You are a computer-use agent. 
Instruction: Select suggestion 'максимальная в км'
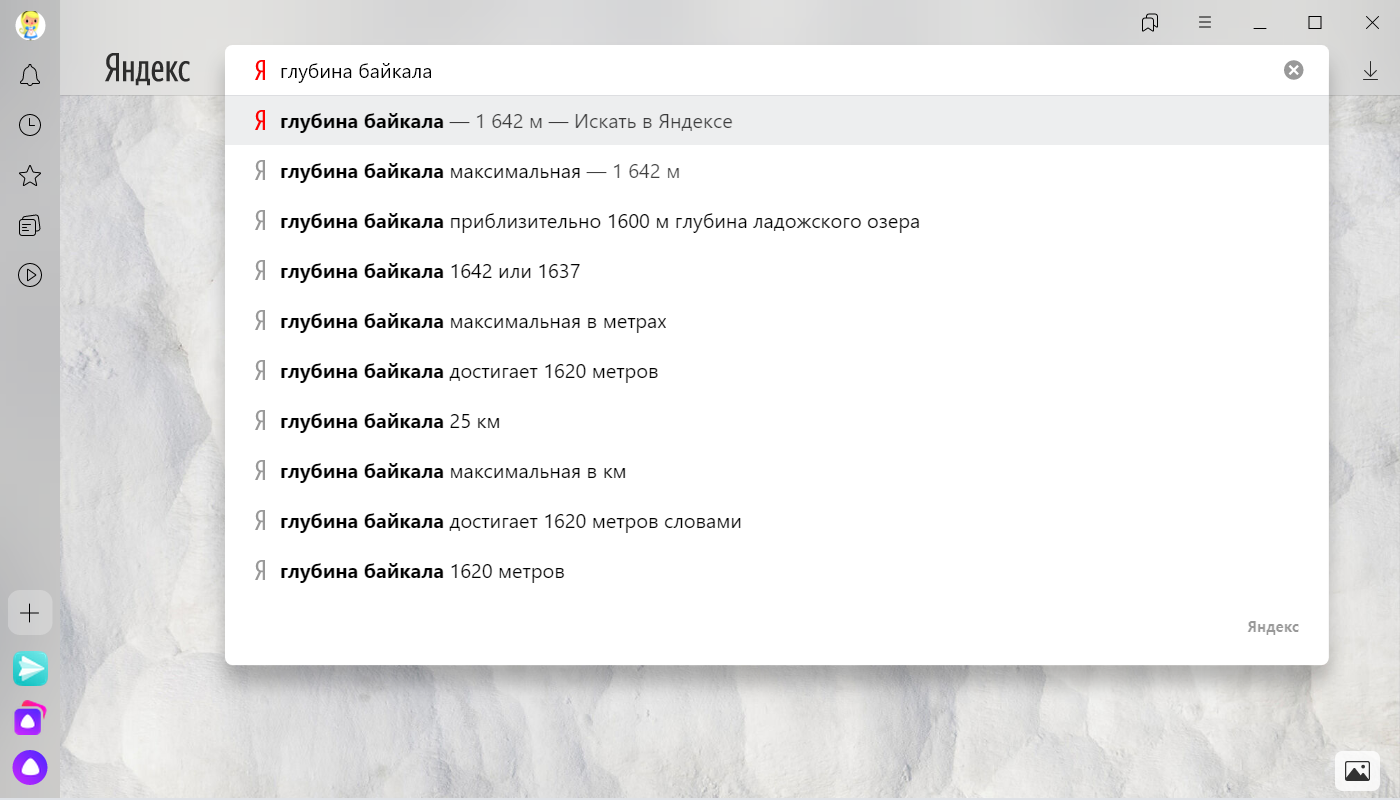pos(777,471)
